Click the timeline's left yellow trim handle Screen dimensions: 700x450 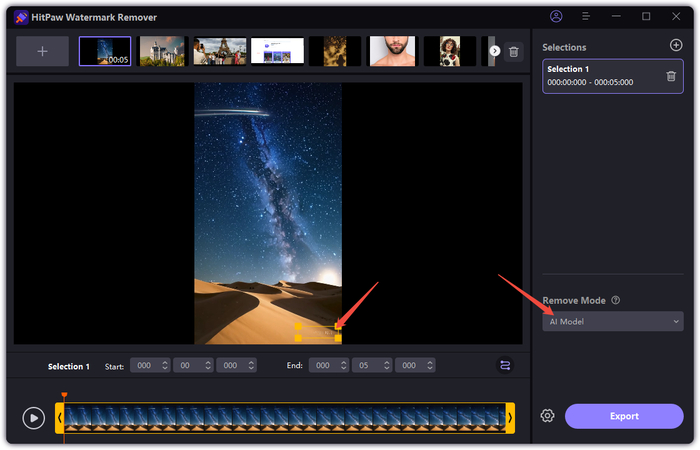pyautogui.click(x=60, y=417)
